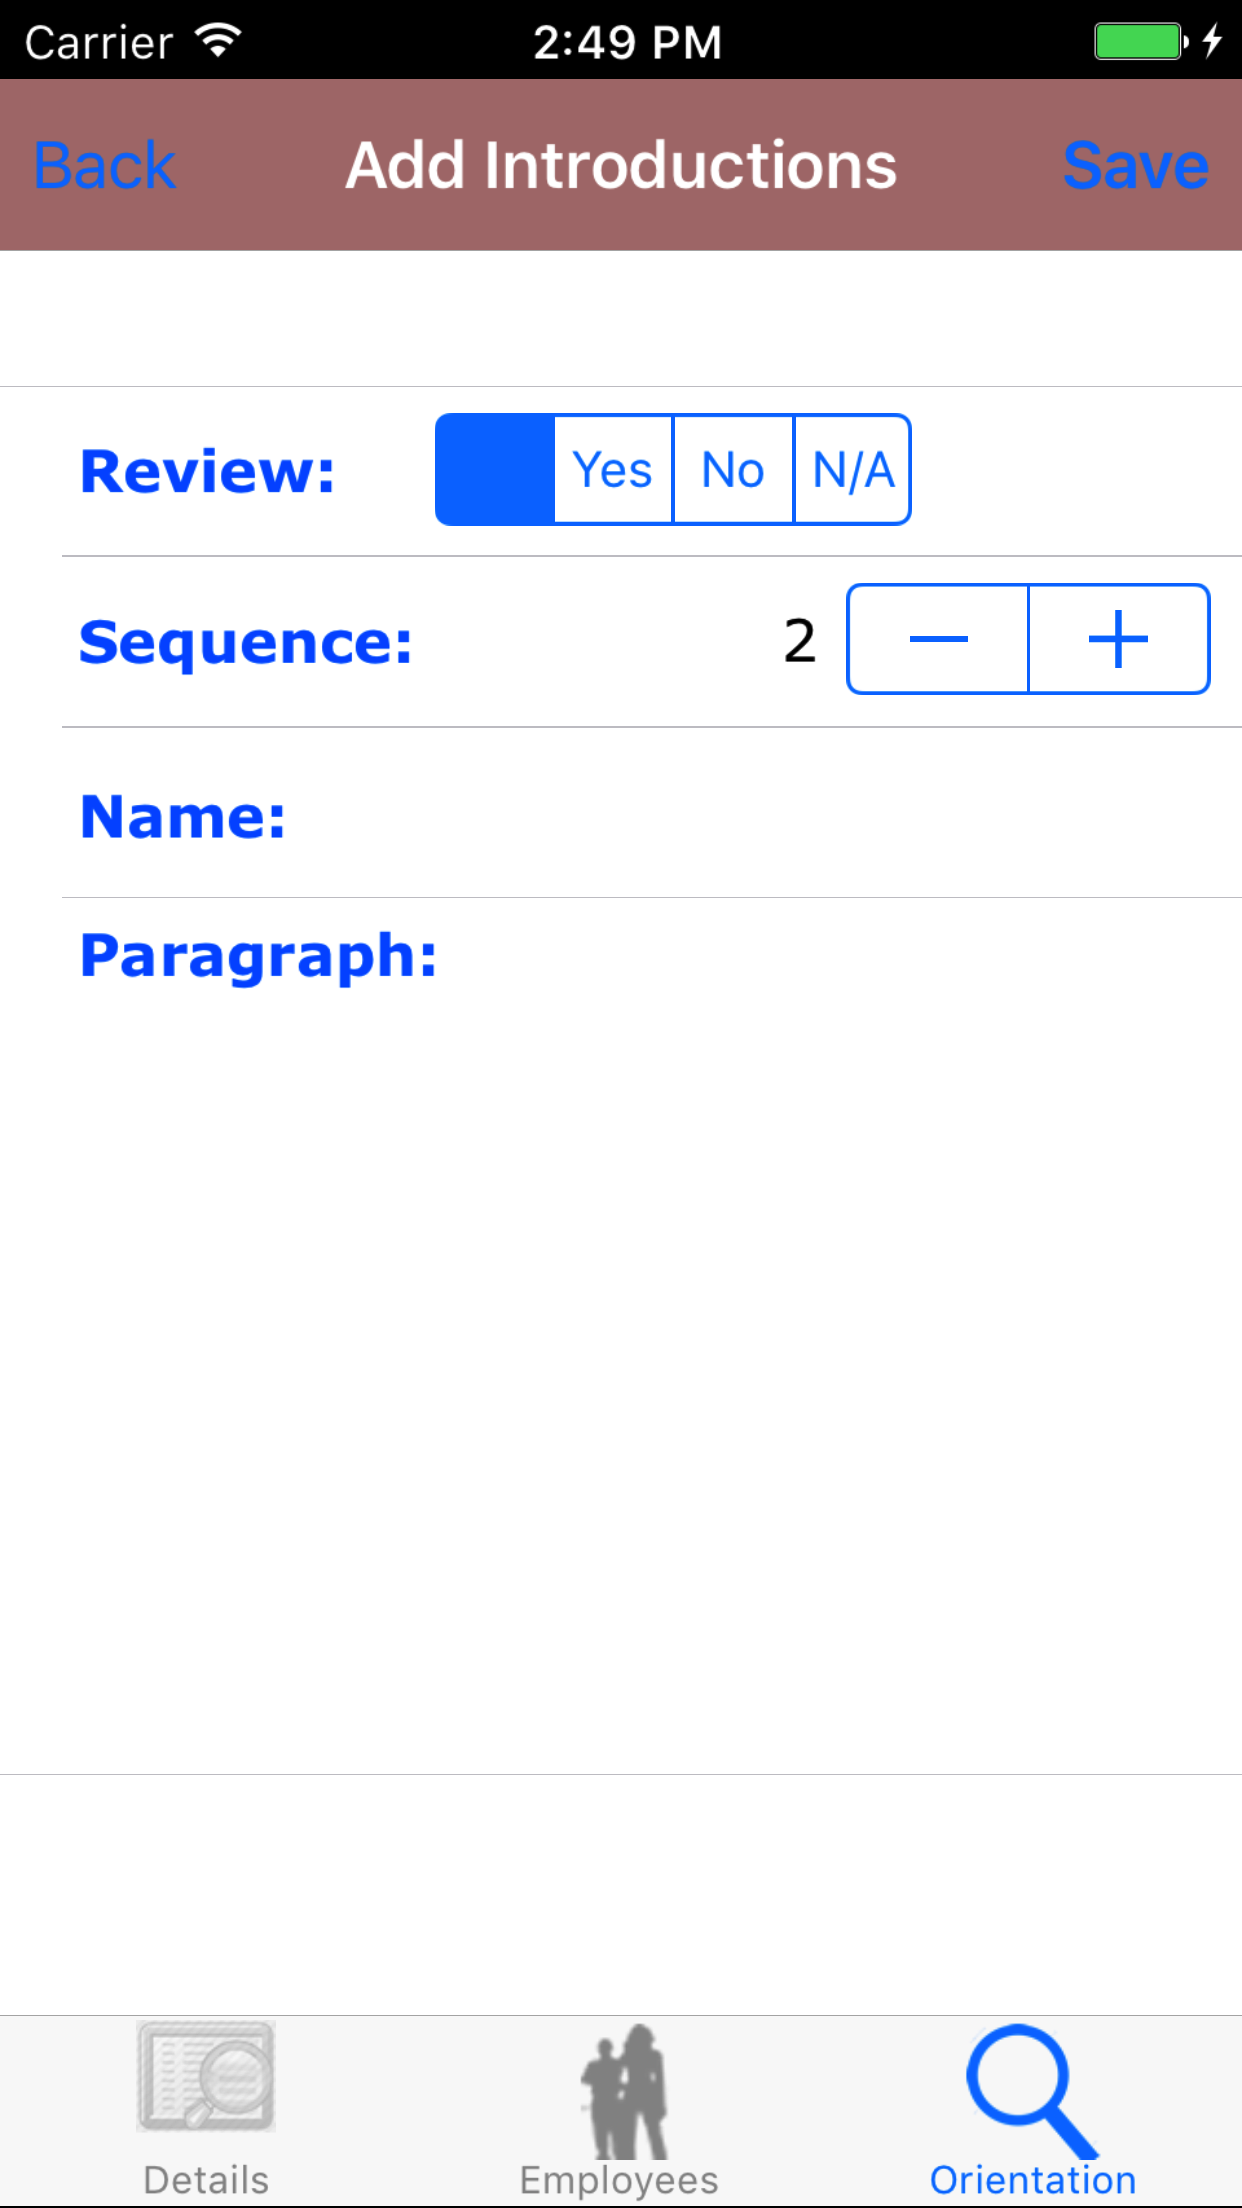Select the blank Review segment
This screenshot has width=1242, height=2208.
click(x=495, y=470)
